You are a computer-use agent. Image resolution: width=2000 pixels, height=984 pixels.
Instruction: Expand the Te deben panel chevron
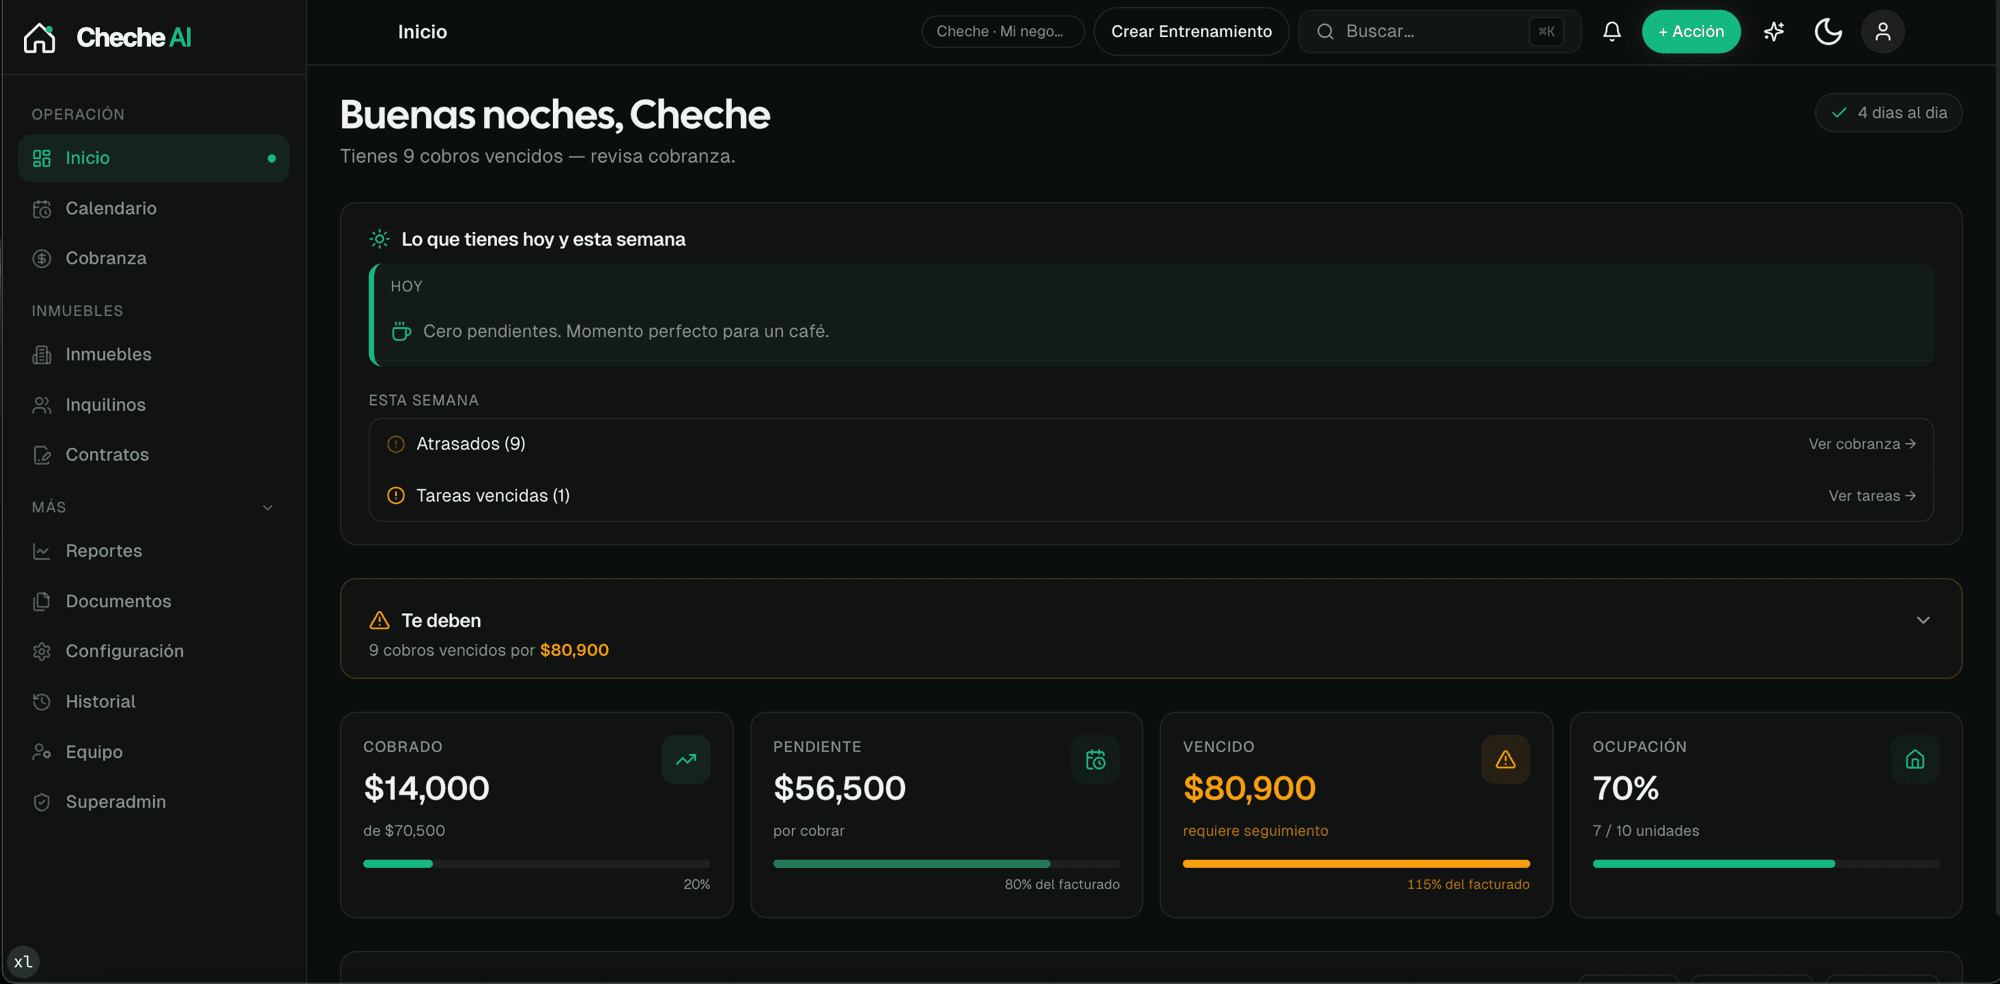point(1923,620)
